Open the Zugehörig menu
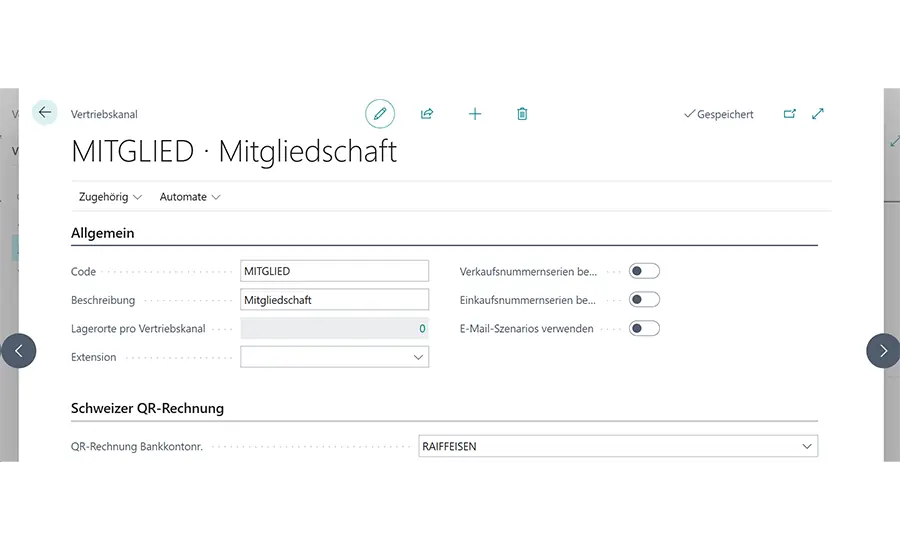 coord(110,197)
